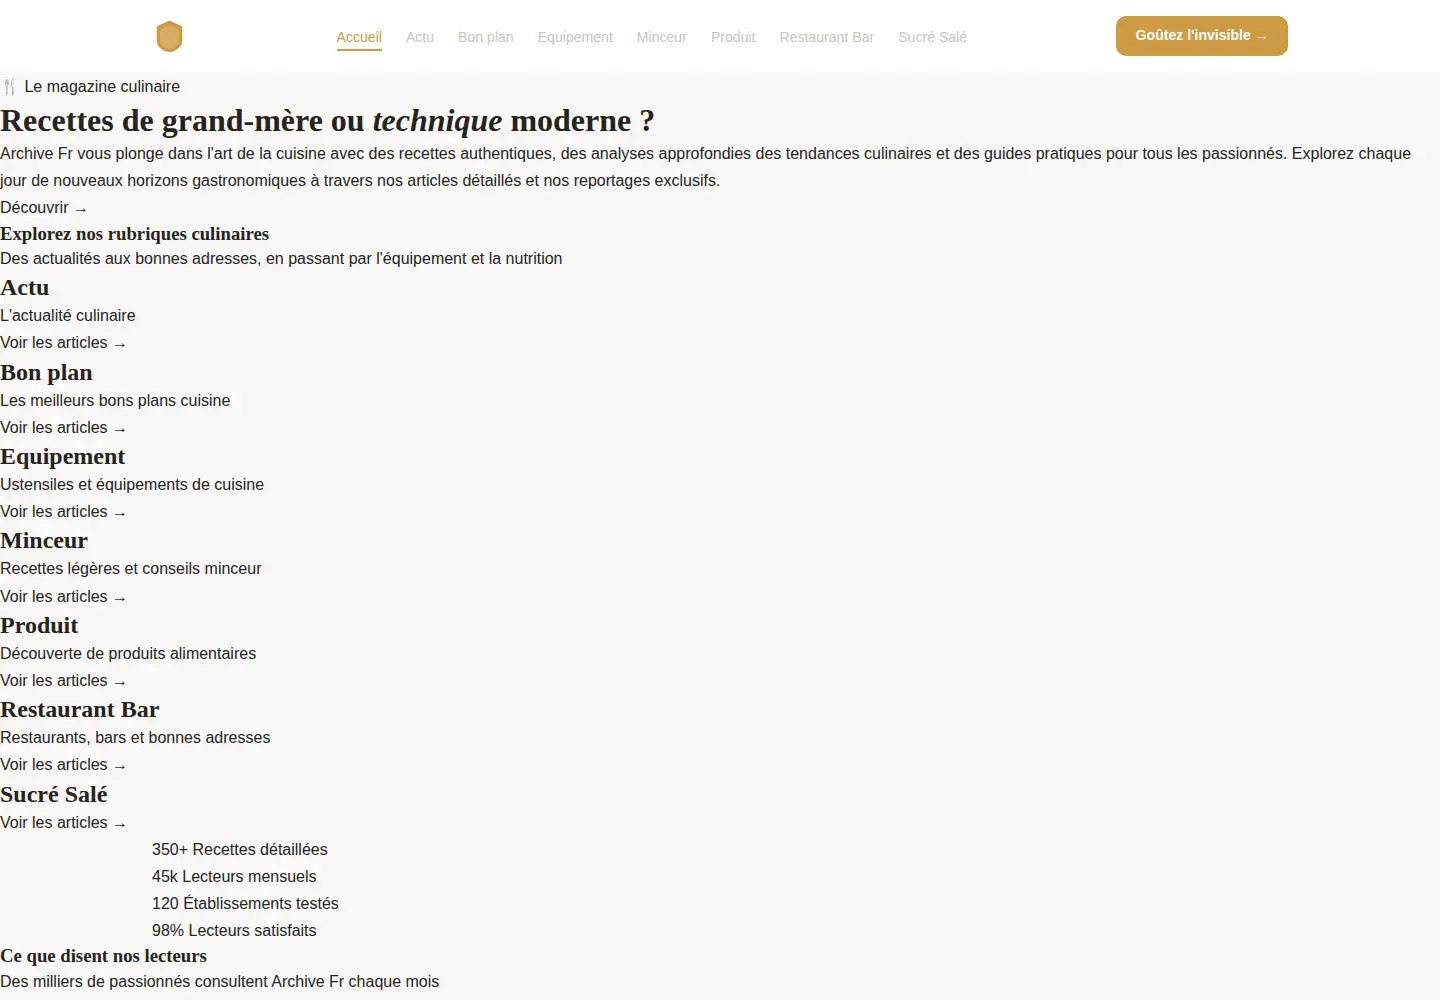The image size is (1440, 1000).
Task: Click the Produit section heading
Action: click(39, 626)
